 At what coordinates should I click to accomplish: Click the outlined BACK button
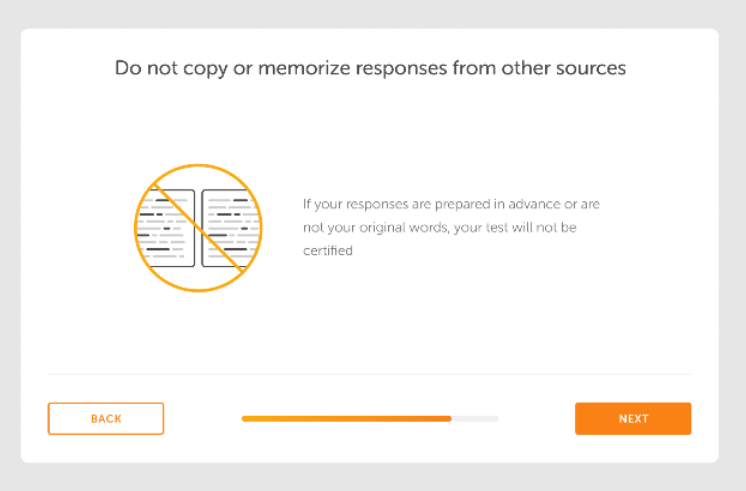coord(106,419)
